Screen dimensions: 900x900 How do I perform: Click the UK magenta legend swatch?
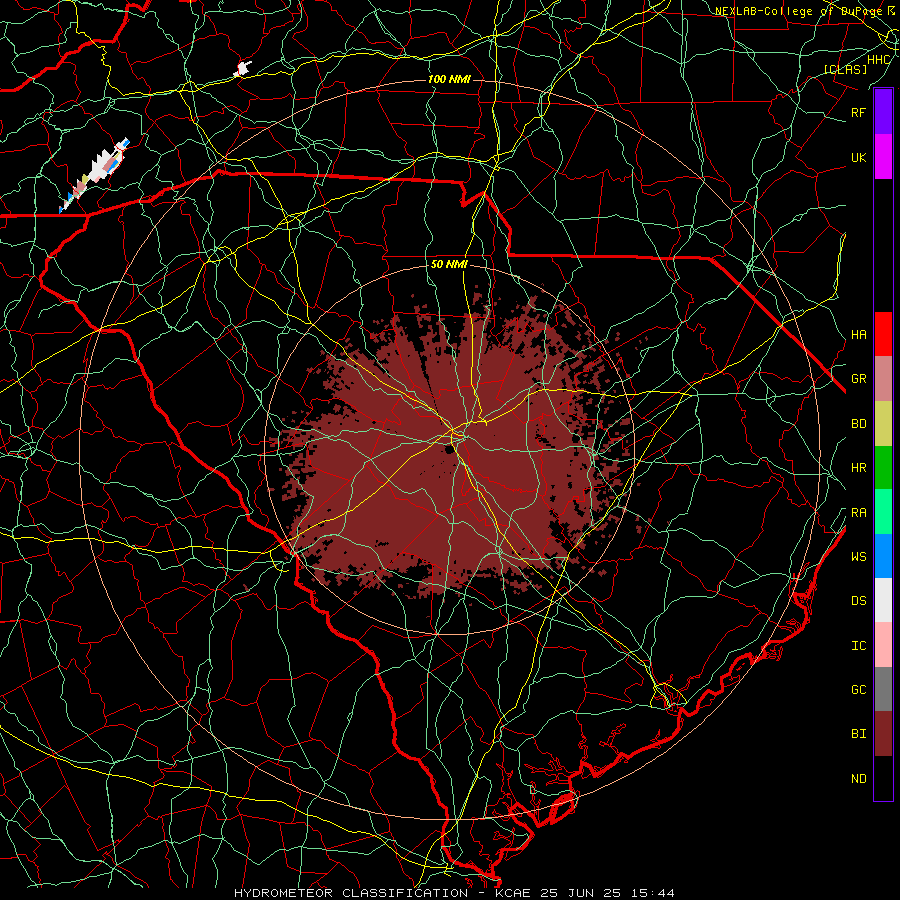coord(883,157)
